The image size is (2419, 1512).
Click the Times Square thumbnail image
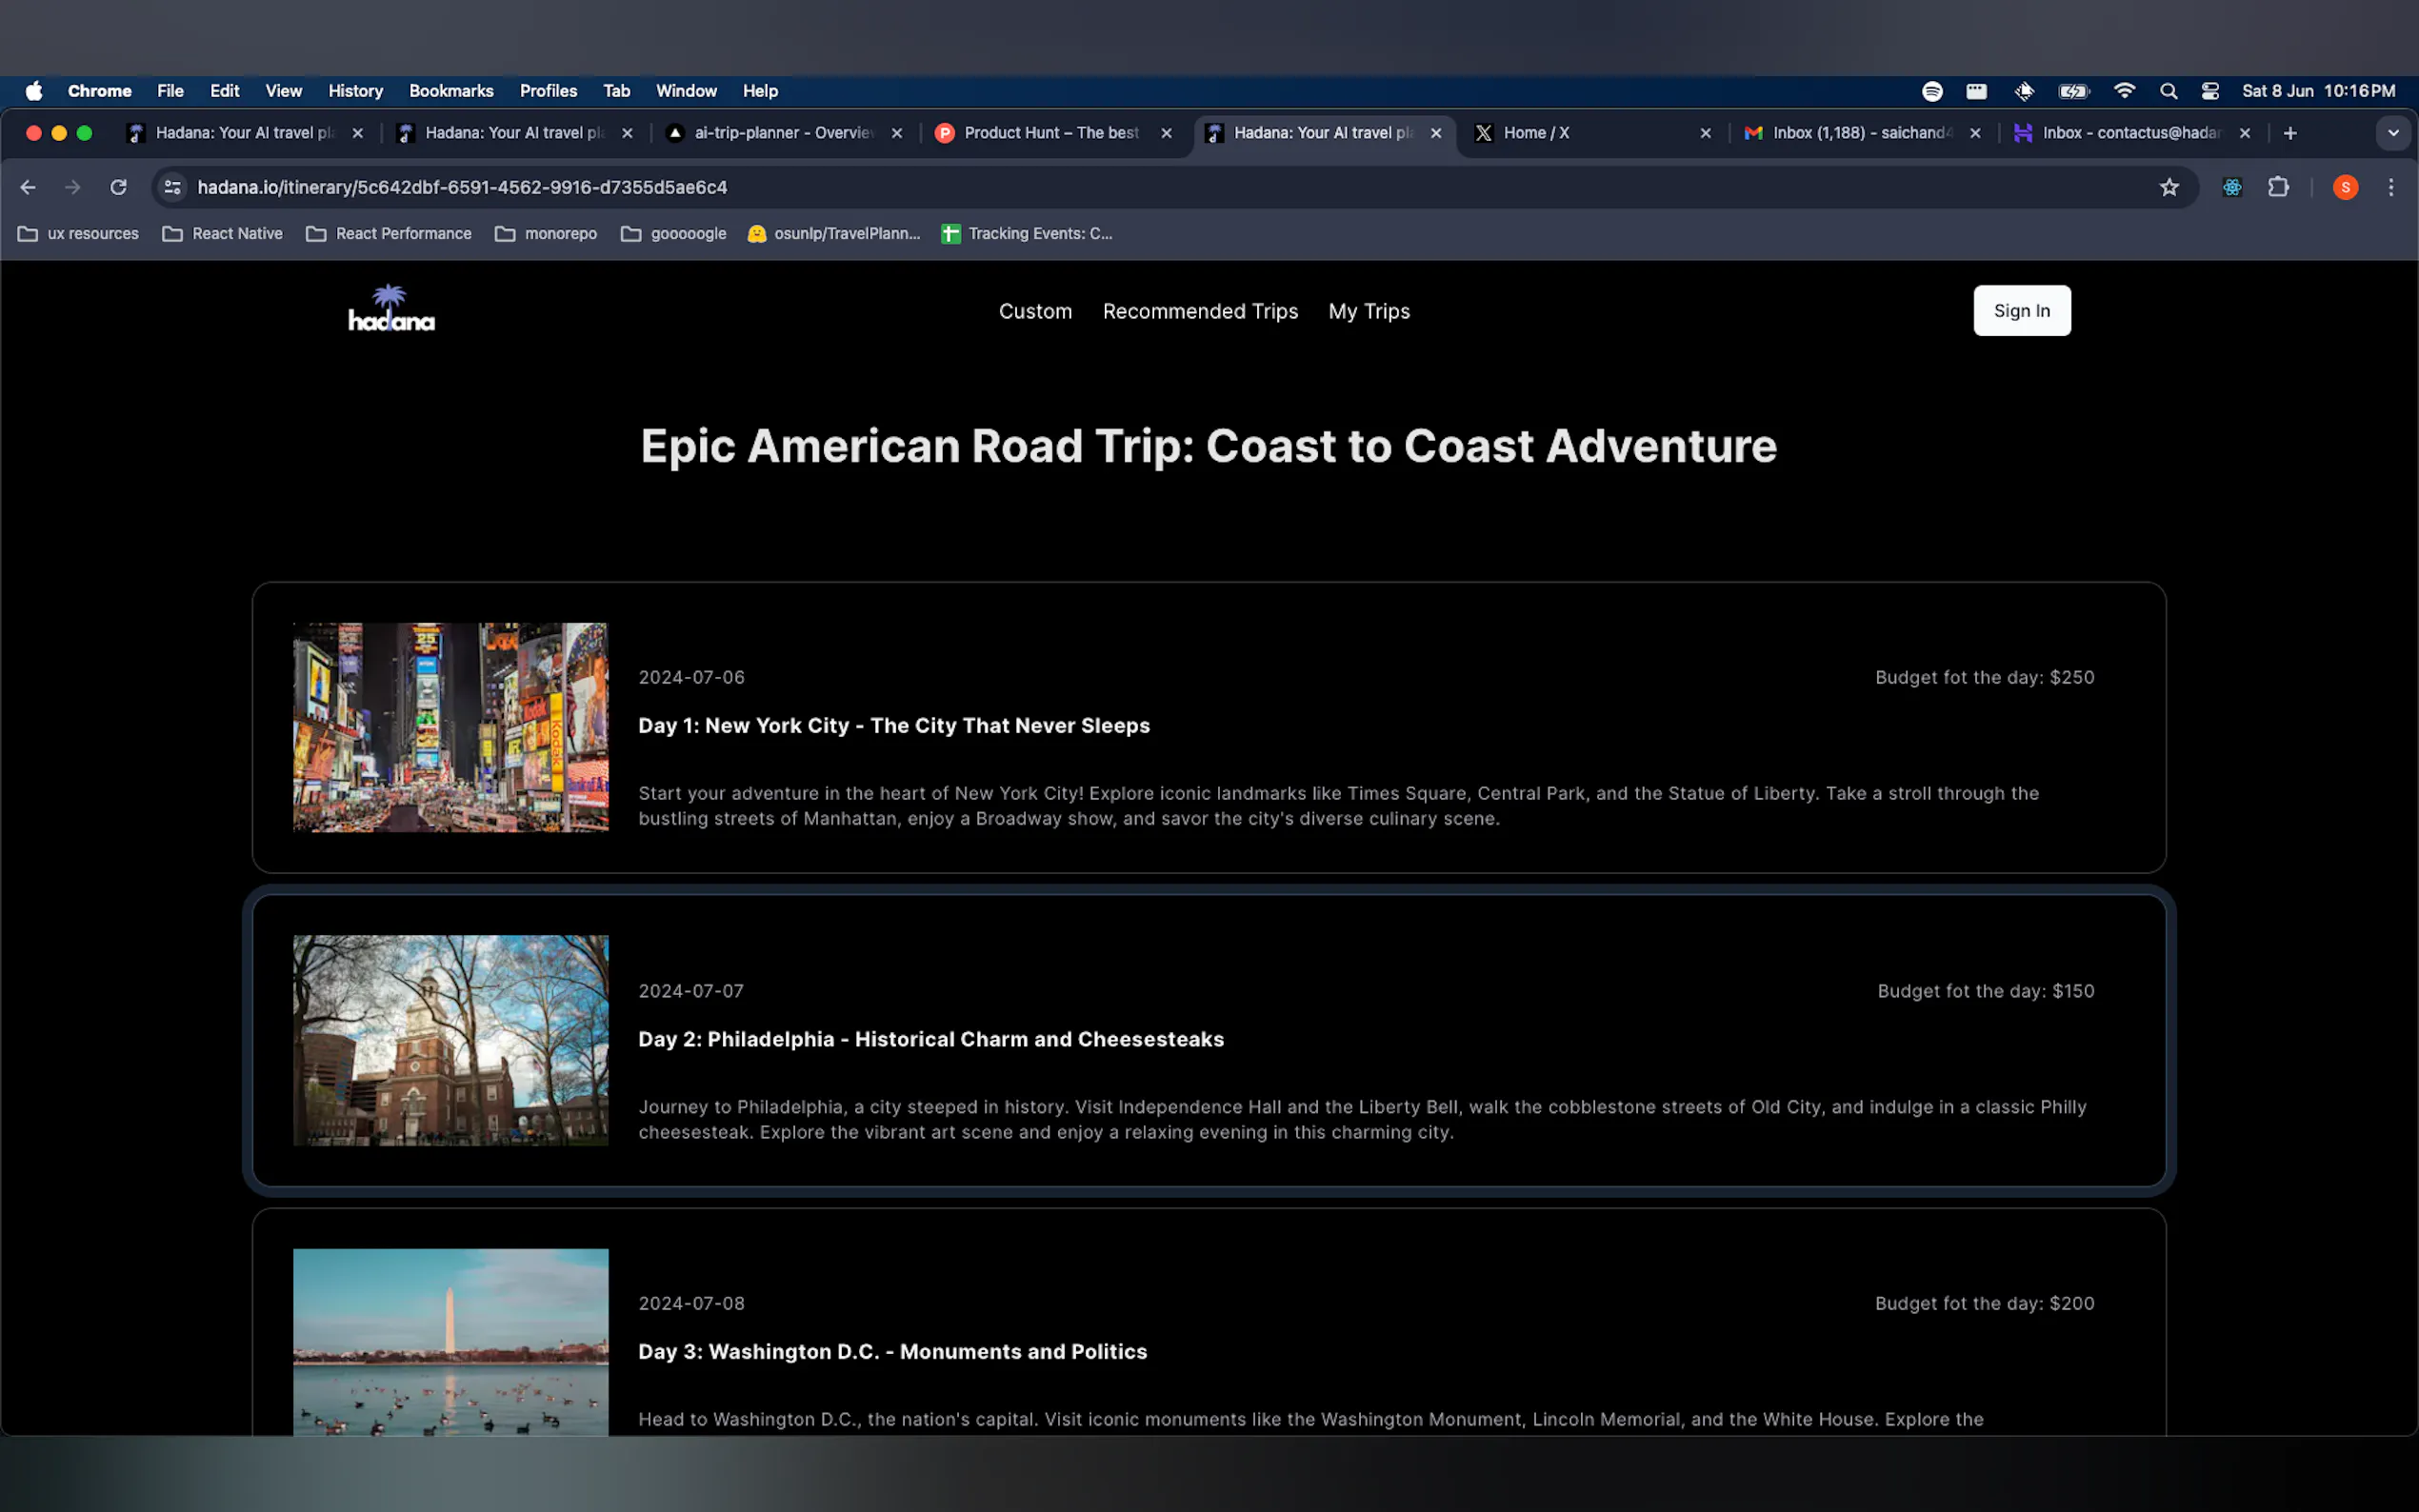[x=450, y=727]
